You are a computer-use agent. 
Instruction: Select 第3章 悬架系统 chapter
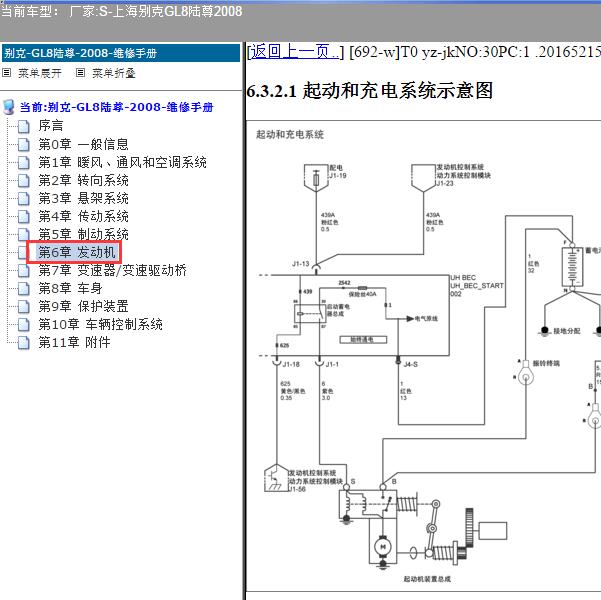[84, 198]
